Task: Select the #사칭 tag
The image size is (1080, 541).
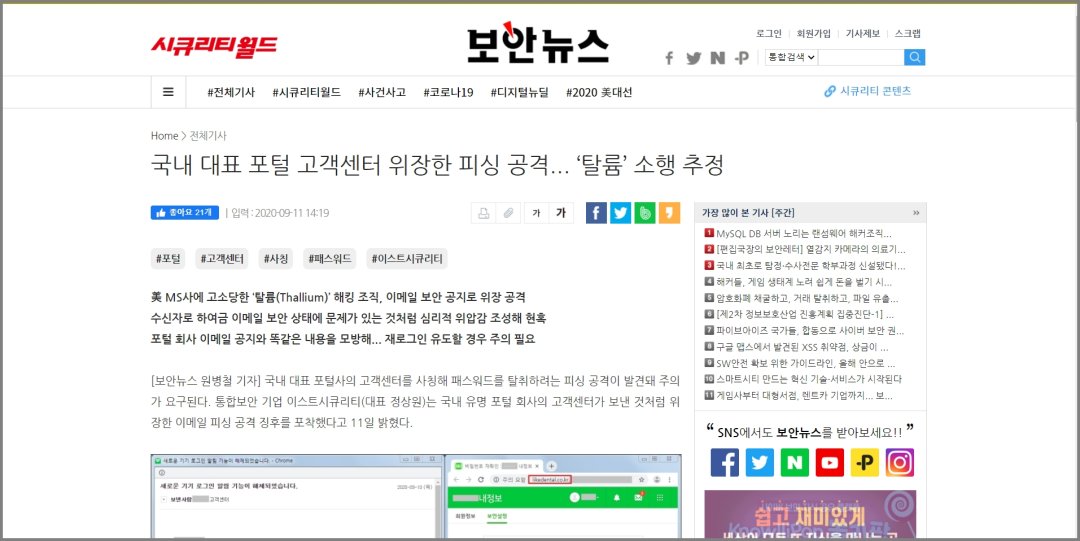Action: tap(276, 258)
